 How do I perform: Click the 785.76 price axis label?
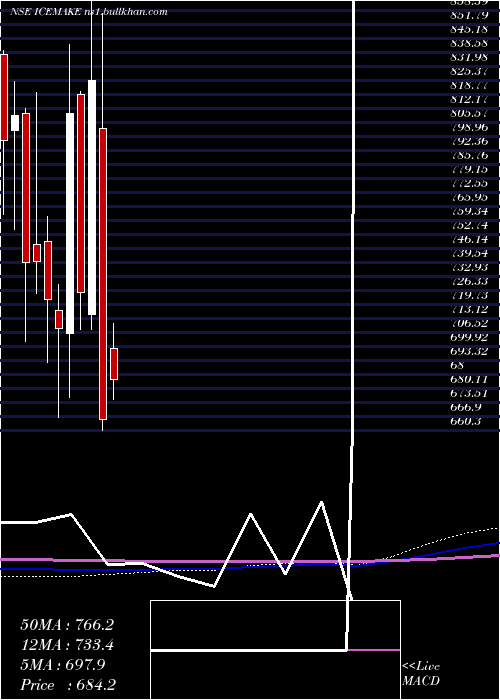click(469, 155)
